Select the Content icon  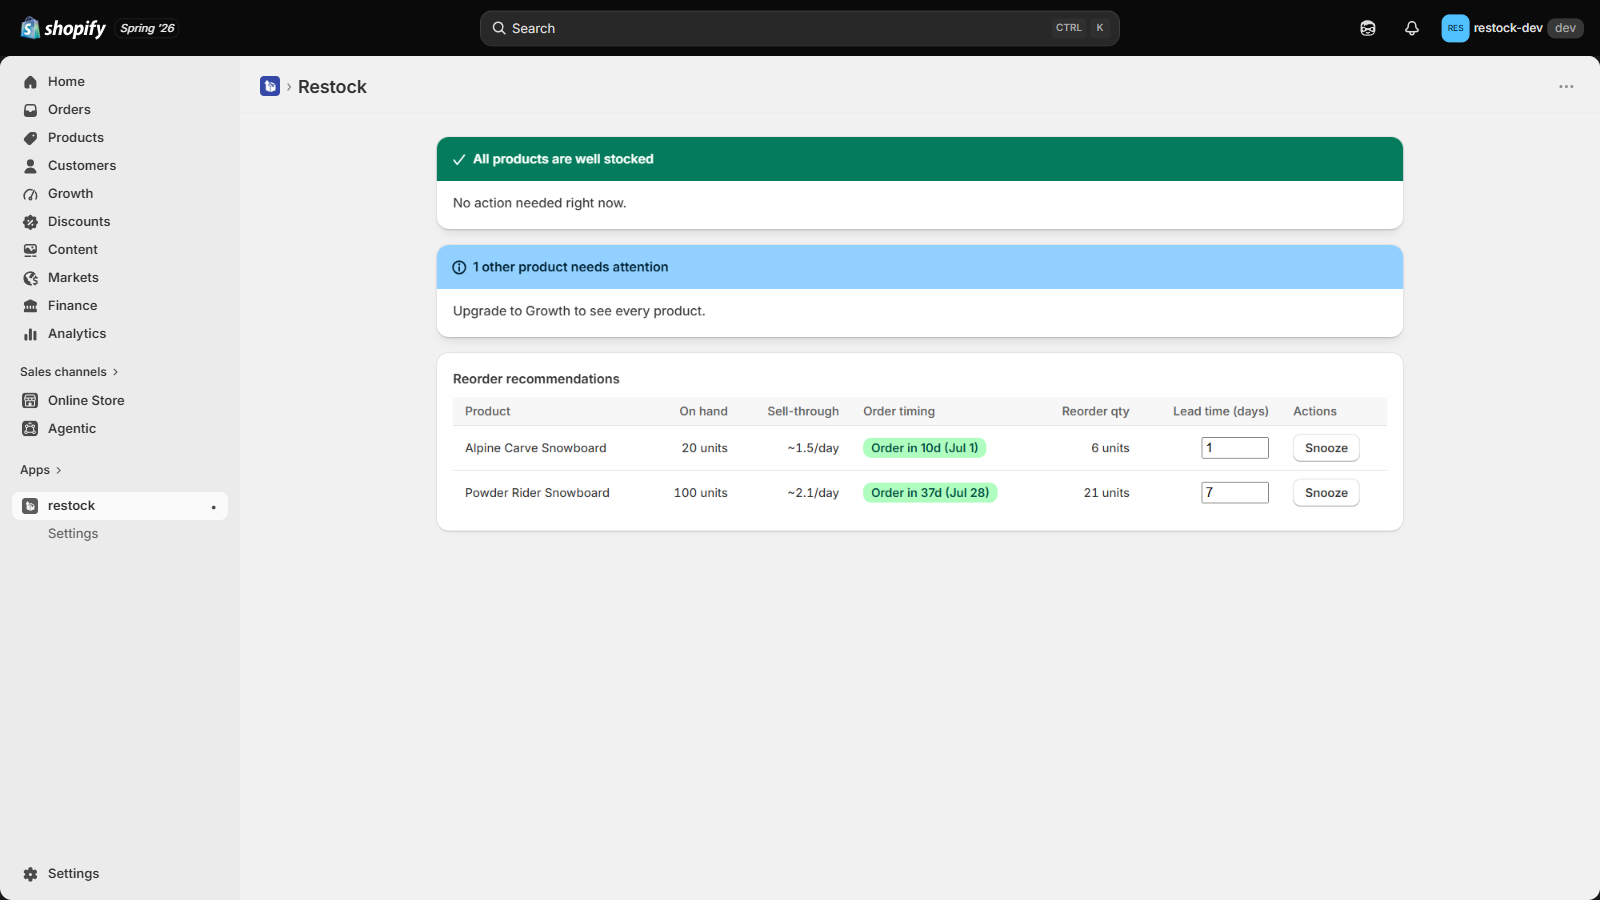point(30,250)
